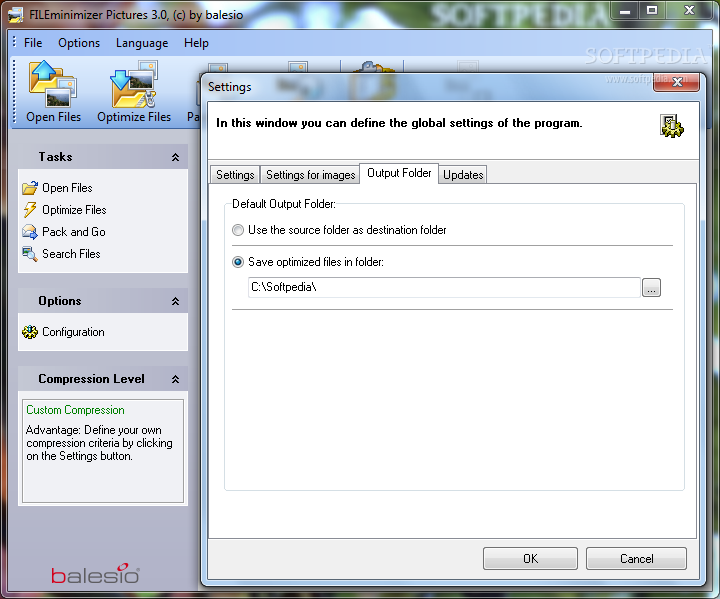
Task: Click the Search Files magnifier icon
Action: (30, 254)
